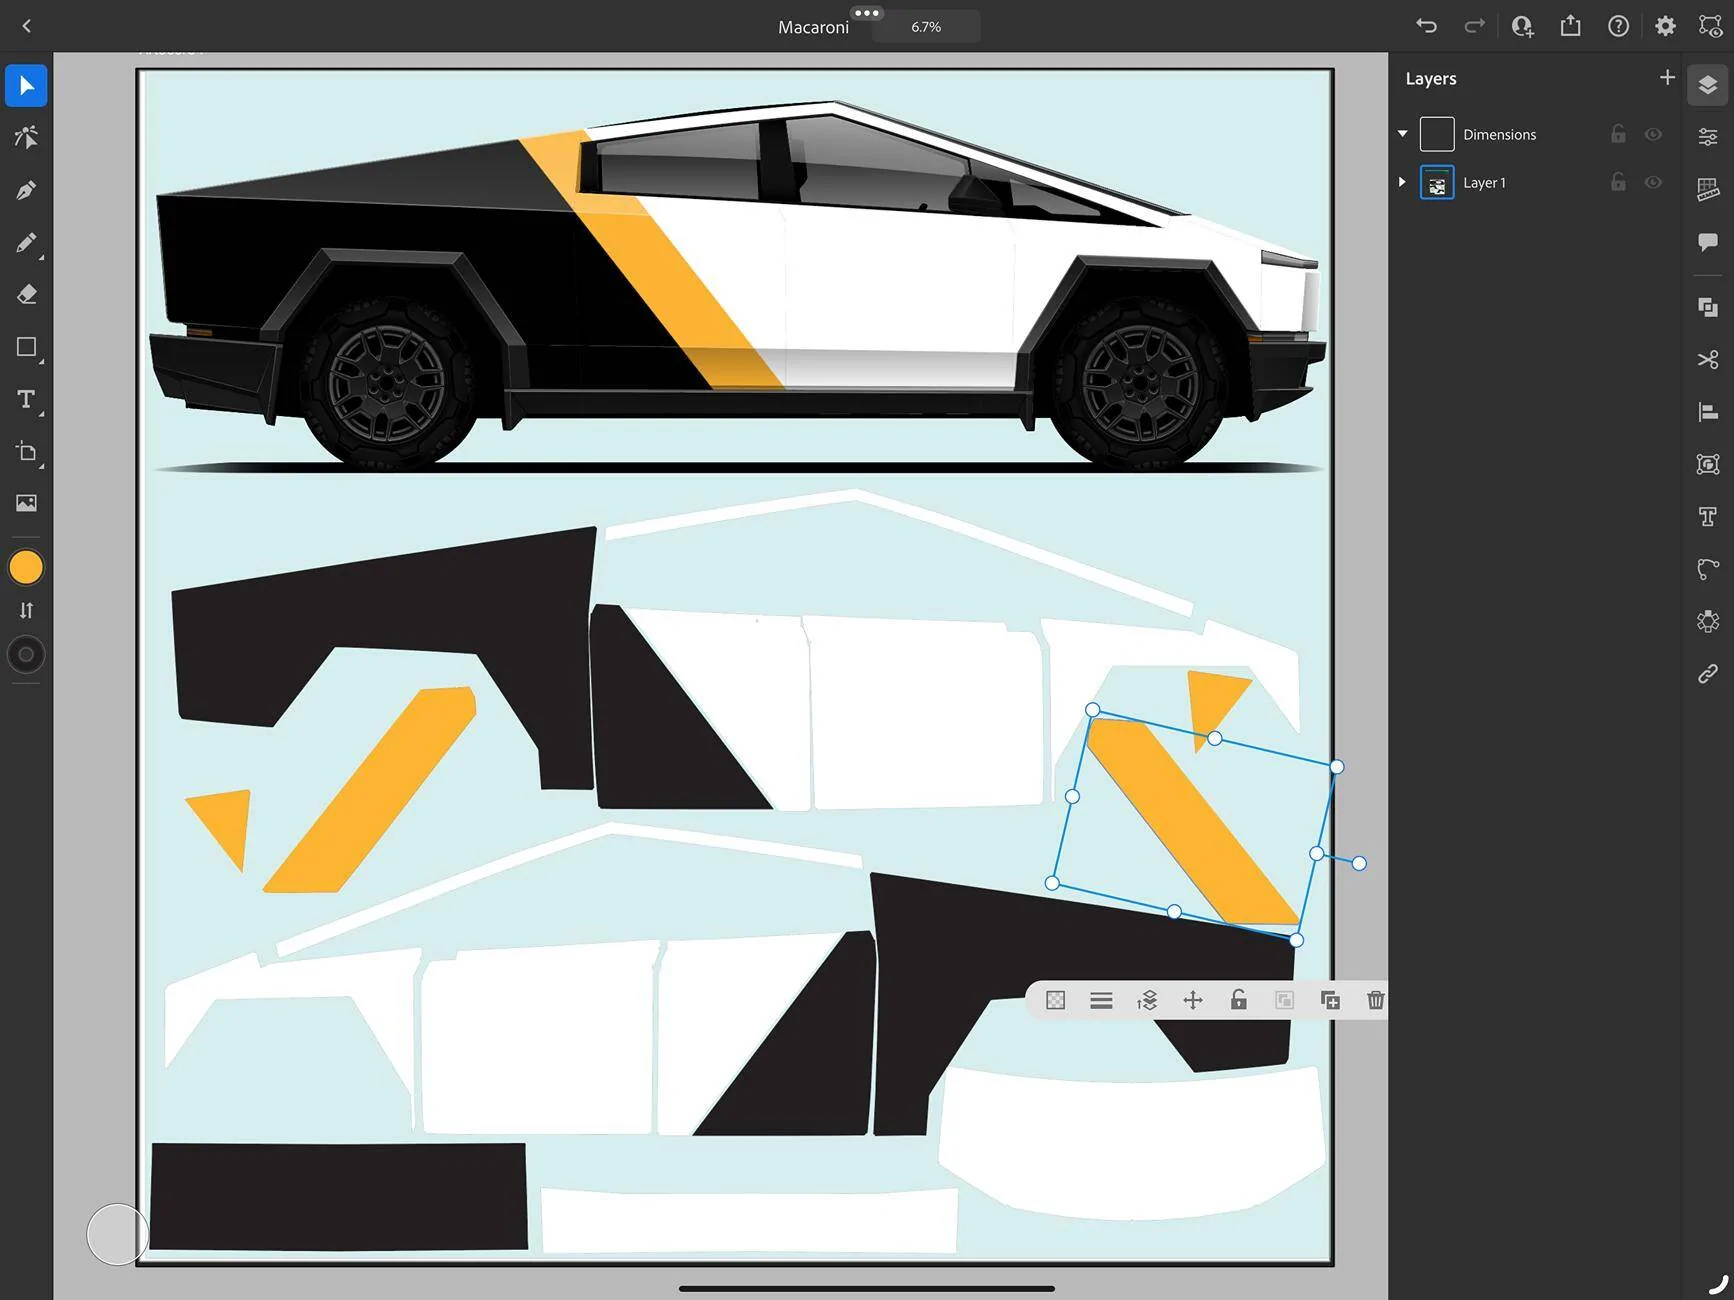This screenshot has width=1734, height=1300.
Task: Open the Comments panel
Action: 1708,242
